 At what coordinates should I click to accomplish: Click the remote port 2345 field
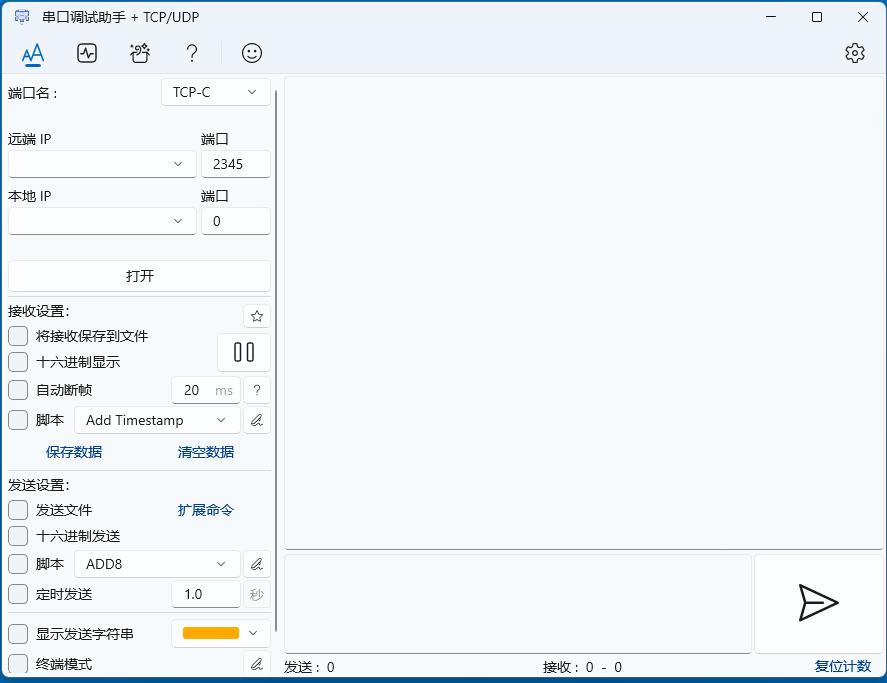(x=235, y=164)
